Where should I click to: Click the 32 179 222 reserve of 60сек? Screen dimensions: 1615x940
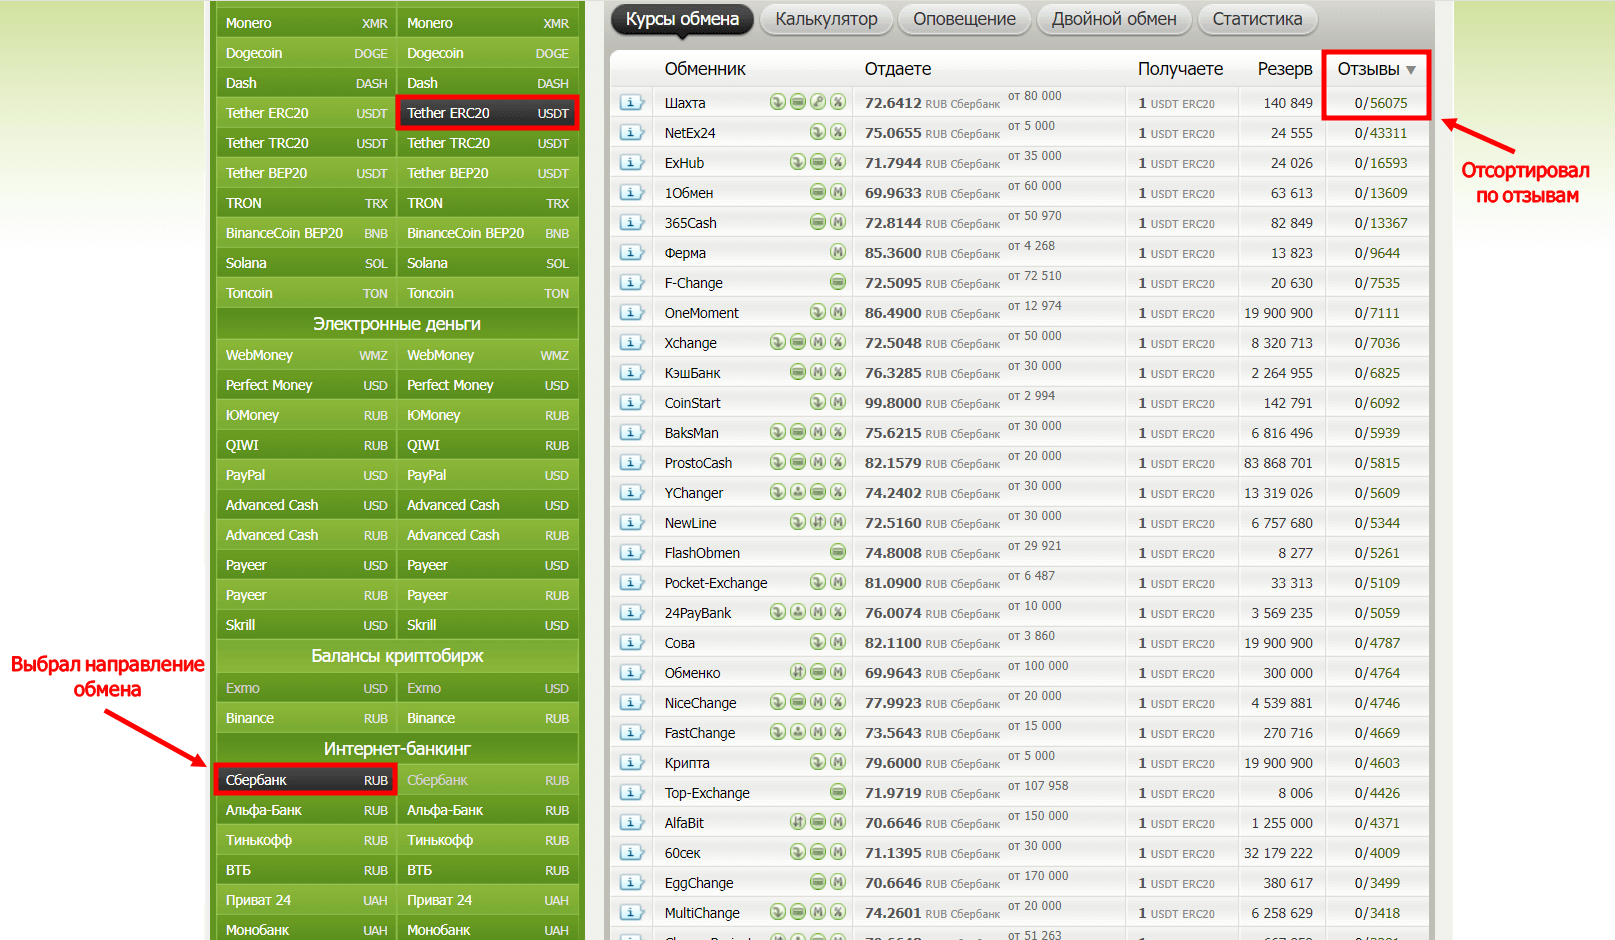pyautogui.click(x=1278, y=853)
